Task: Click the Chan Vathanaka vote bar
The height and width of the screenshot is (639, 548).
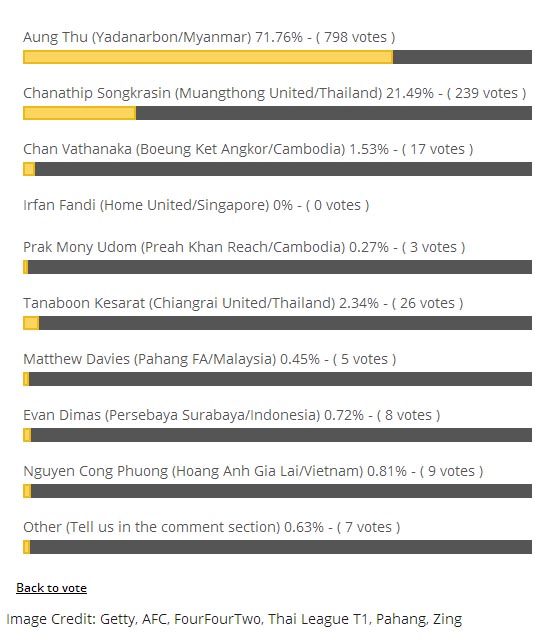Action: click(277, 169)
